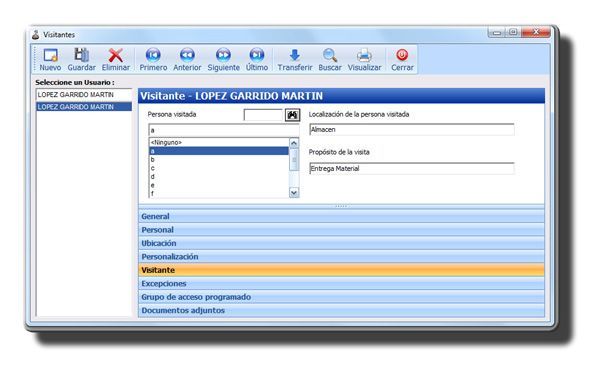Click the Persona visitada code field
Image resolution: width=600 pixels, height=376 pixels.
click(x=263, y=115)
